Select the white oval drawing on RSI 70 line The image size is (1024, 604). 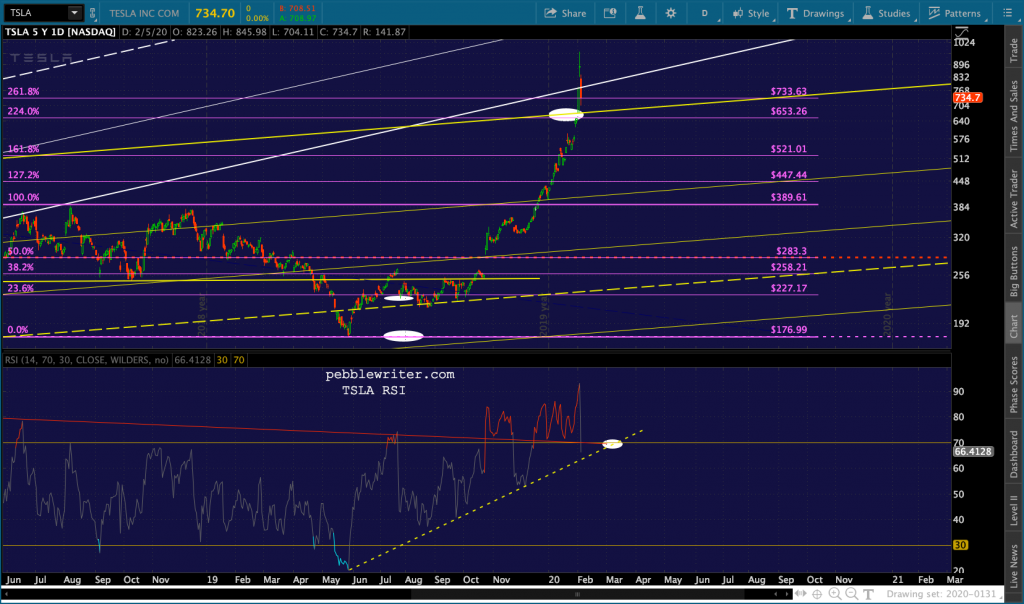click(x=612, y=444)
